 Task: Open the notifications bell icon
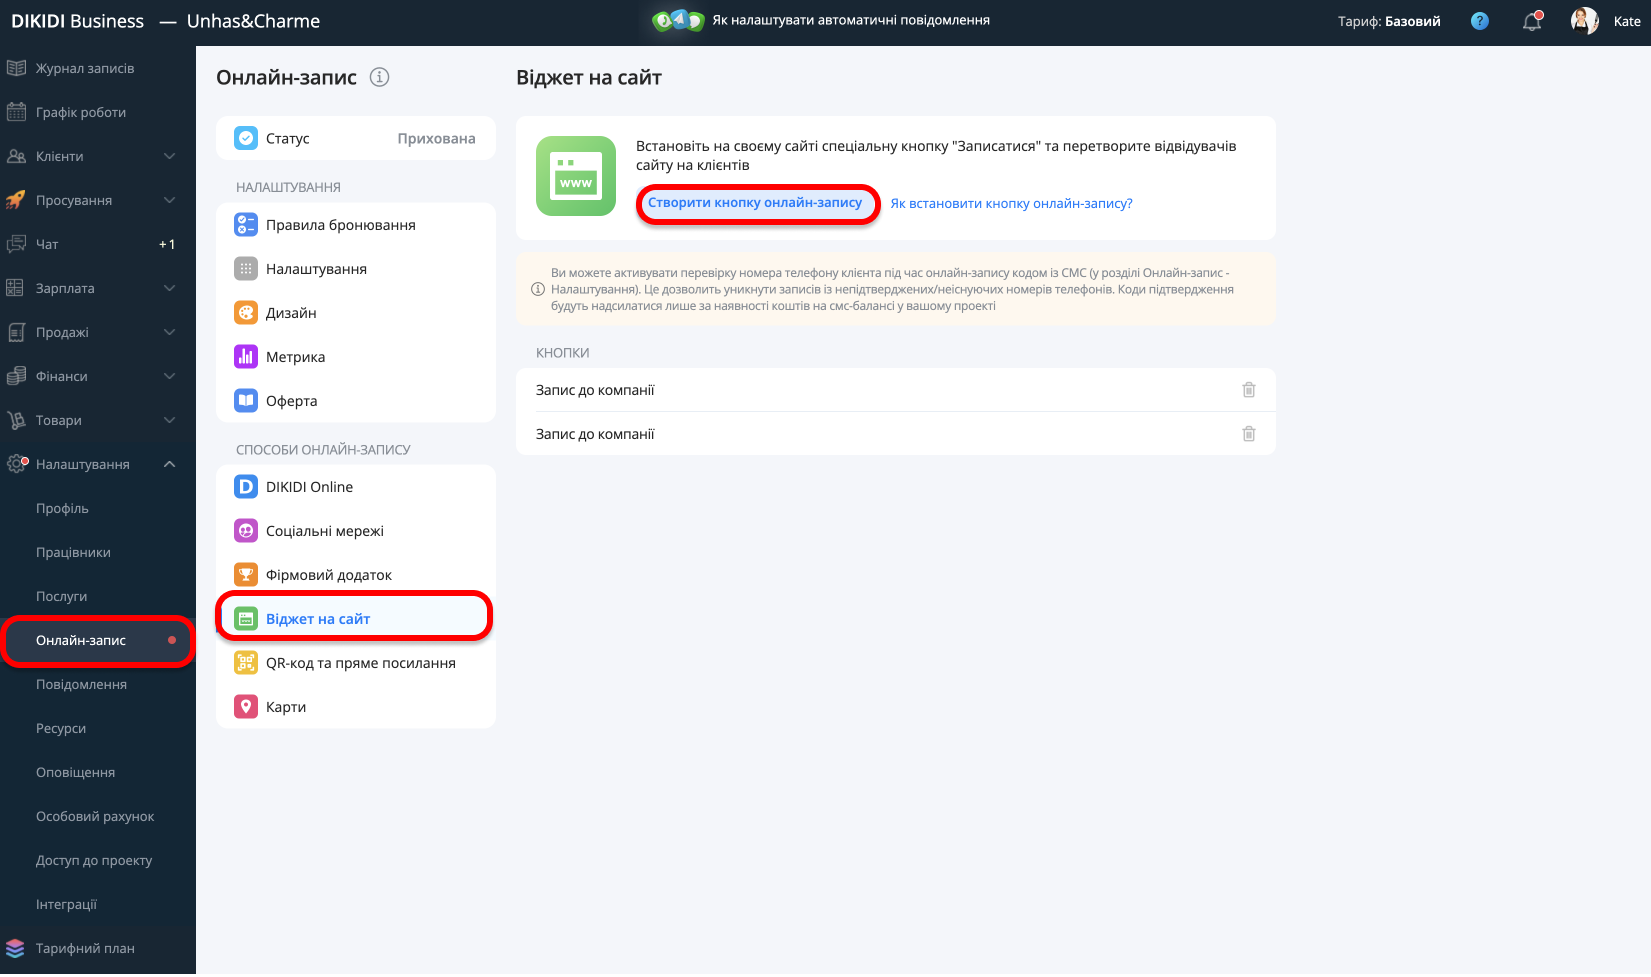coord(1532,21)
